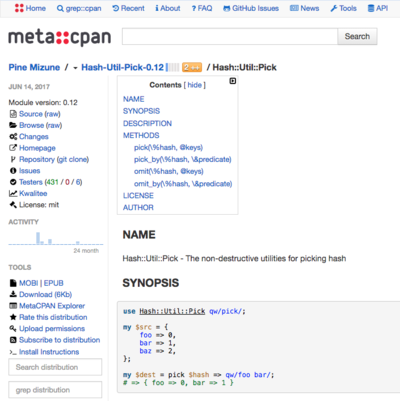Viewport: 400px width, 401px height.
Task: Jump to METHODS in contents
Action: click(141, 135)
